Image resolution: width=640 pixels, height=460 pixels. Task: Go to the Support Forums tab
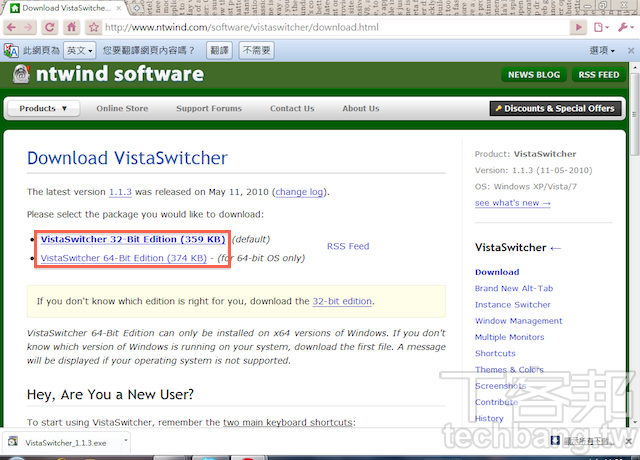209,108
